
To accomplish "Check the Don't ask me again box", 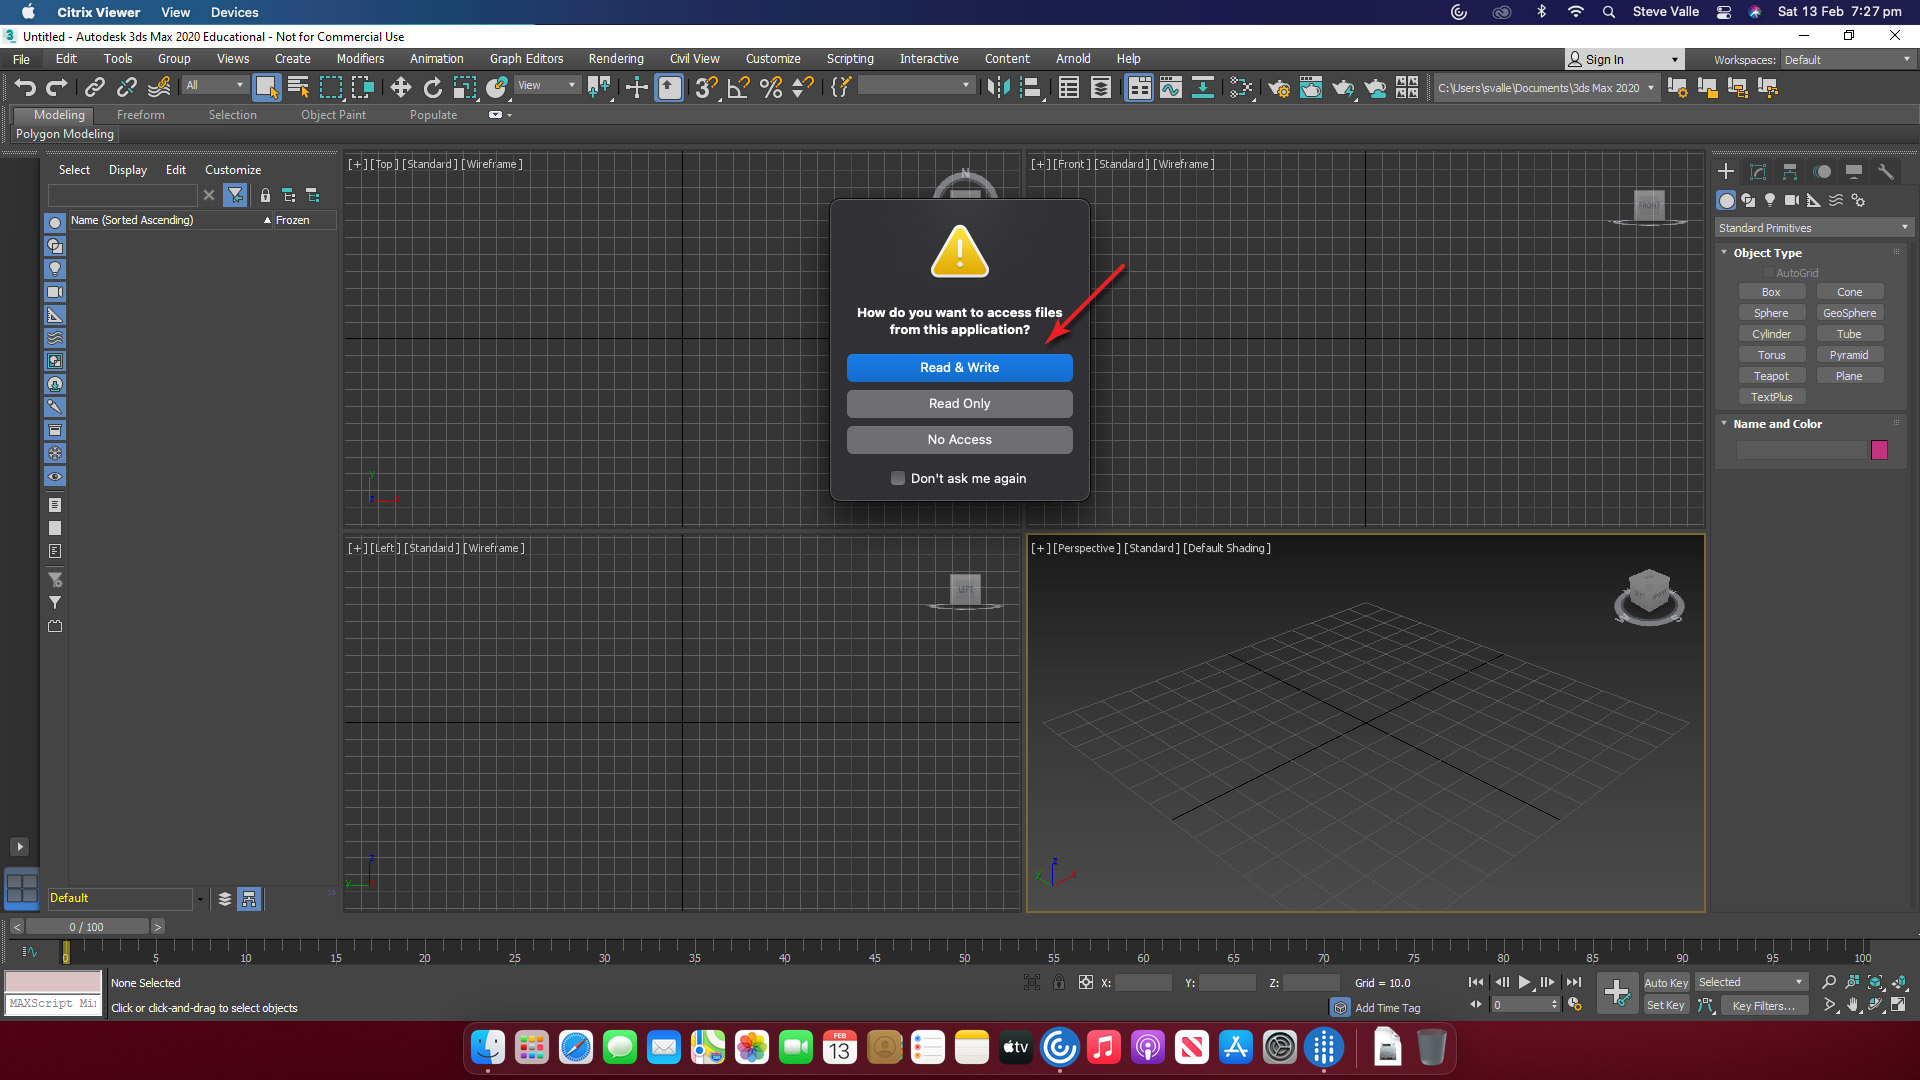I will coord(898,479).
